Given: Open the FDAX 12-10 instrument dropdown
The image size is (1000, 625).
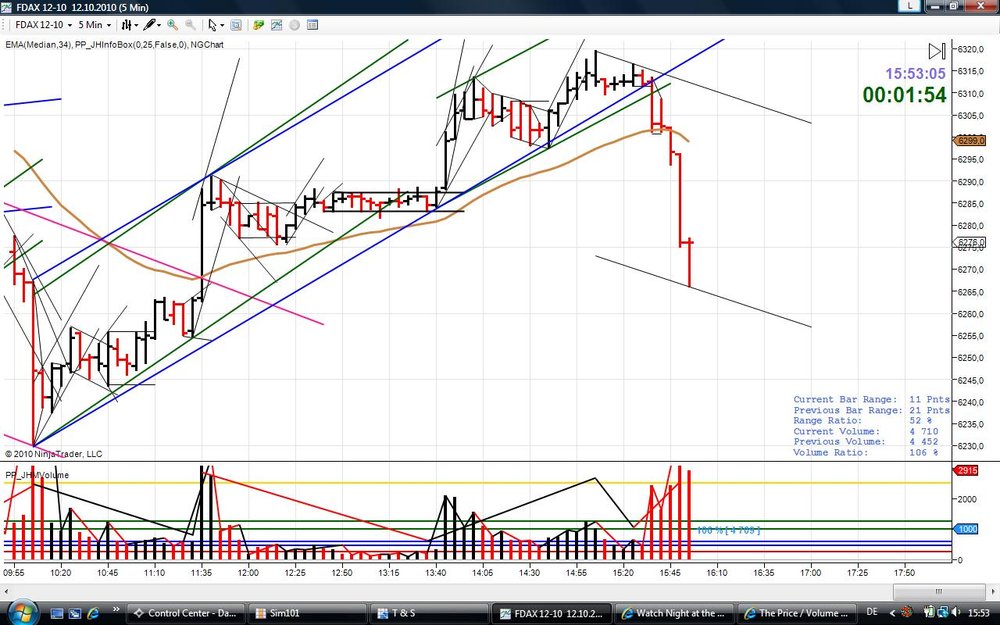Looking at the screenshot, I should [x=43, y=25].
